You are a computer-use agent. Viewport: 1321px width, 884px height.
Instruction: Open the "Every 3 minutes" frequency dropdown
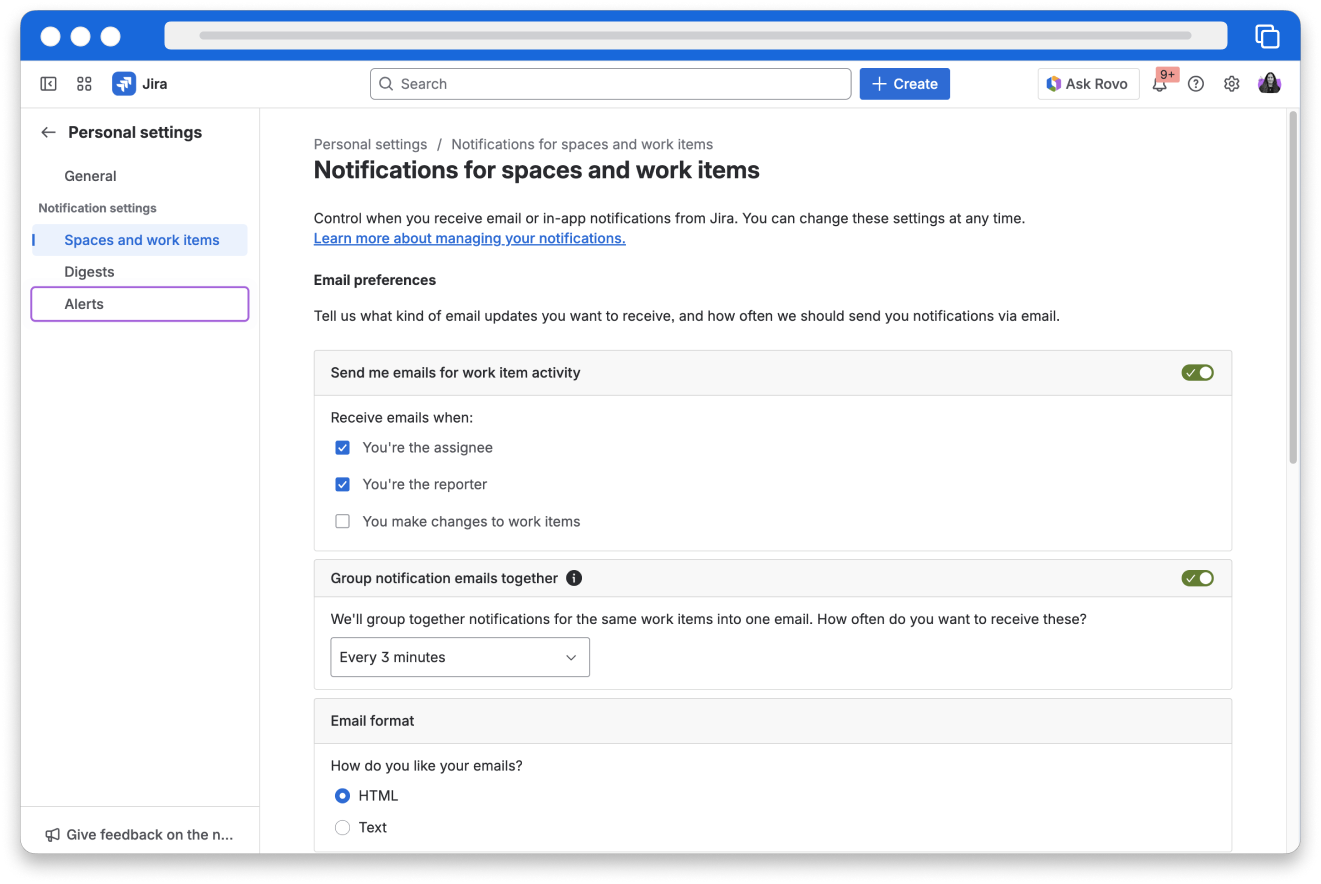460,657
